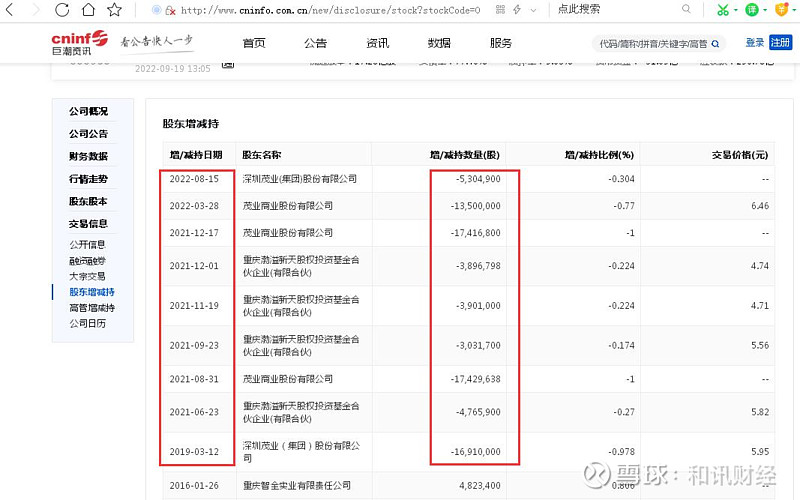The width and height of the screenshot is (800, 500).
Task: Click the lightning speed mode icon
Action: click(517, 9)
